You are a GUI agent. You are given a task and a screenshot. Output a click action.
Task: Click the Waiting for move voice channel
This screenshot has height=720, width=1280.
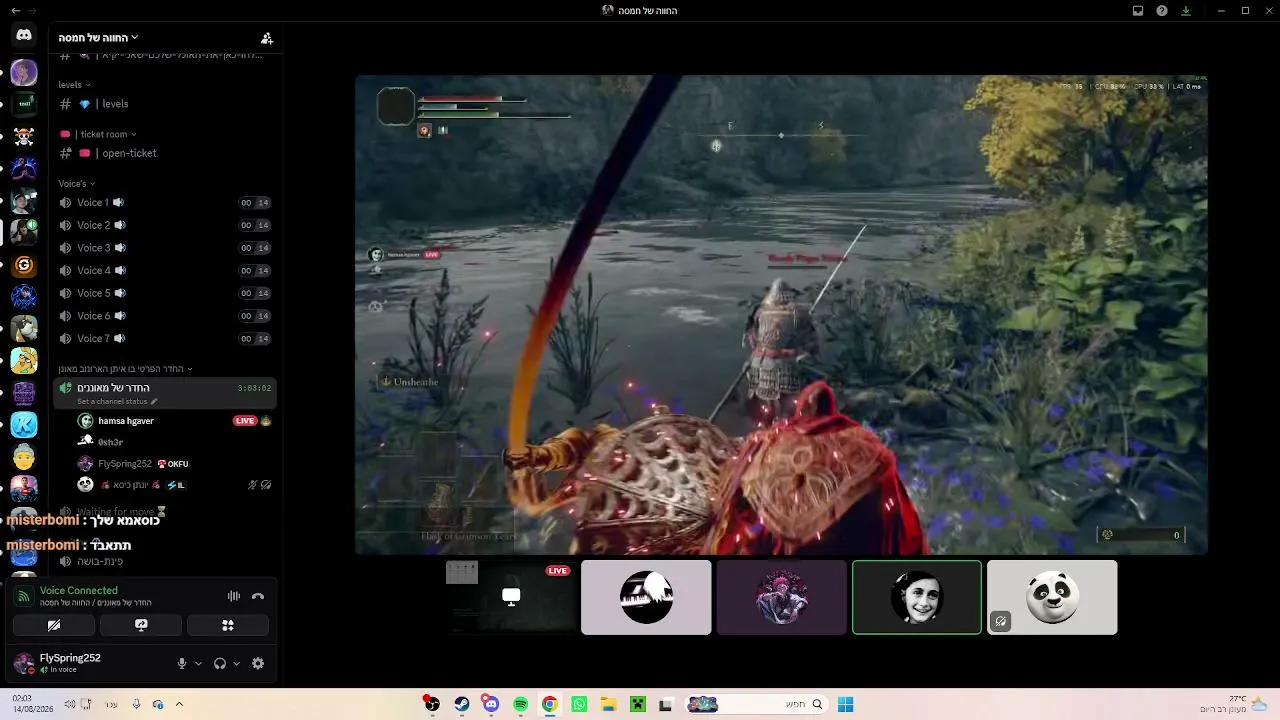(x=165, y=512)
